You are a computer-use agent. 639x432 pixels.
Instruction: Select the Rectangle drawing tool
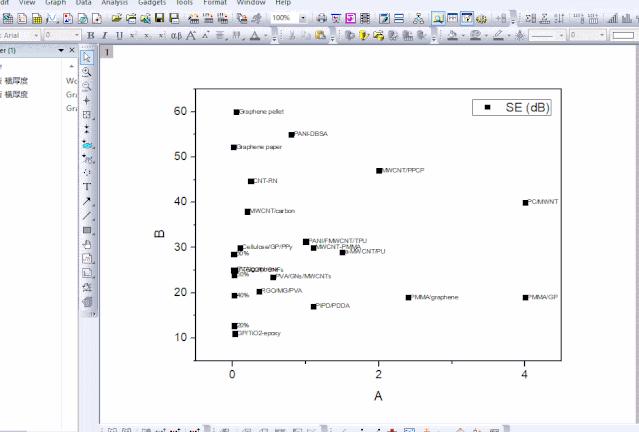coord(87,230)
